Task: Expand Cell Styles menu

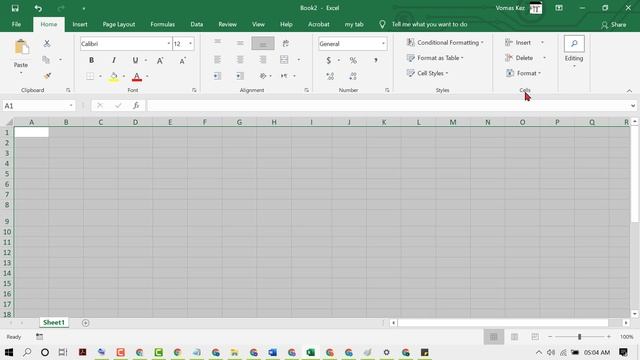Action: tap(427, 73)
